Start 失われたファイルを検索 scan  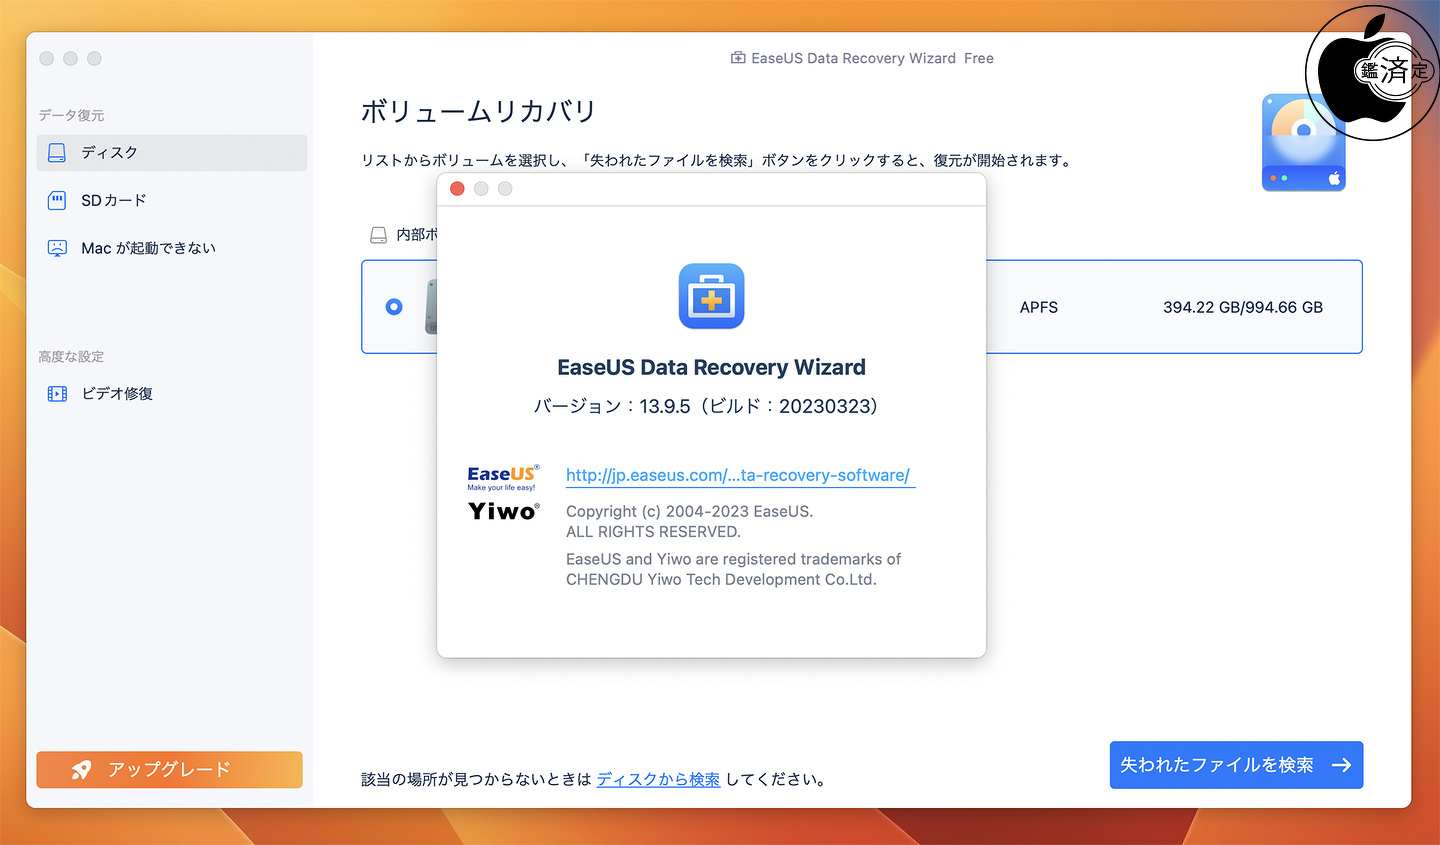pos(1236,765)
